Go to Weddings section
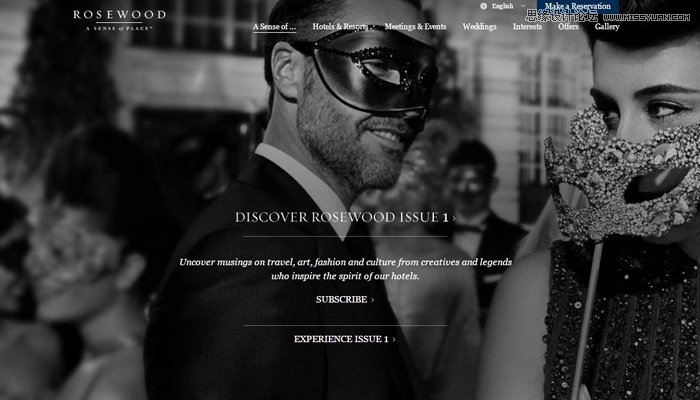The height and width of the screenshot is (400, 700). click(479, 27)
